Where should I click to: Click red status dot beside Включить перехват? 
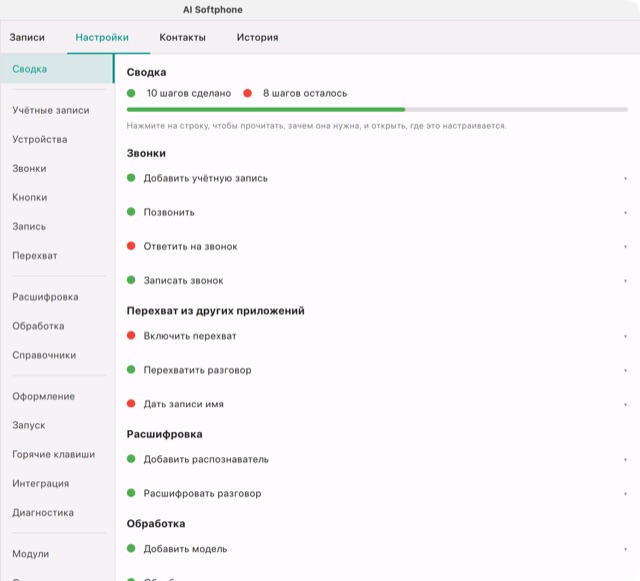pyautogui.click(x=131, y=335)
